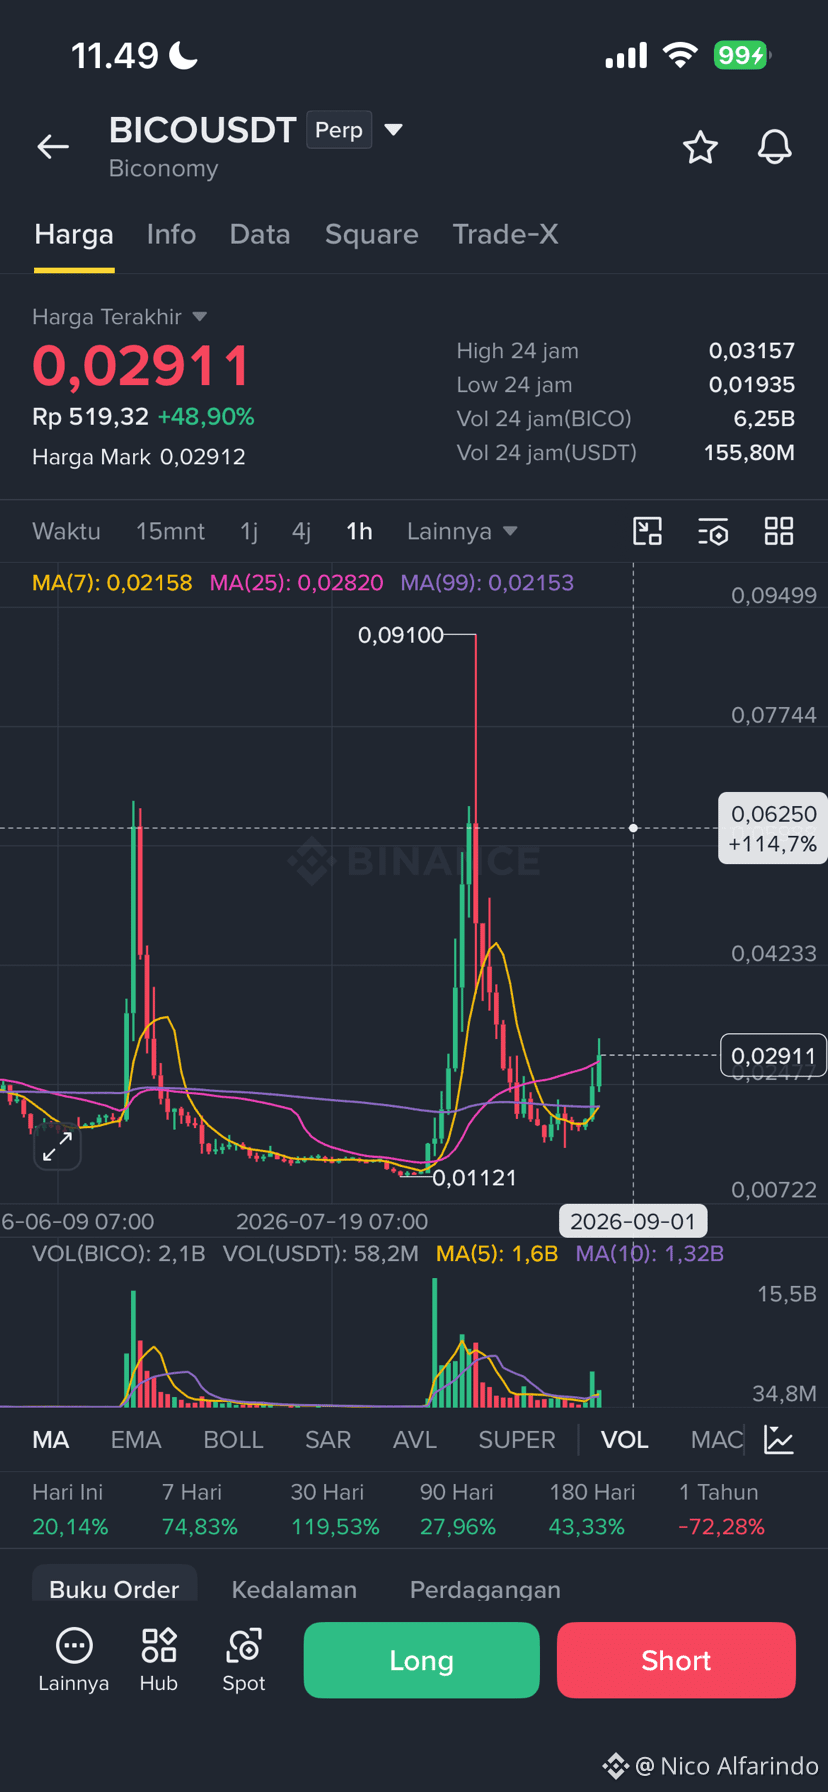Toggle the VOL sub-indicator
The width and height of the screenshot is (828, 1792).
625,1440
